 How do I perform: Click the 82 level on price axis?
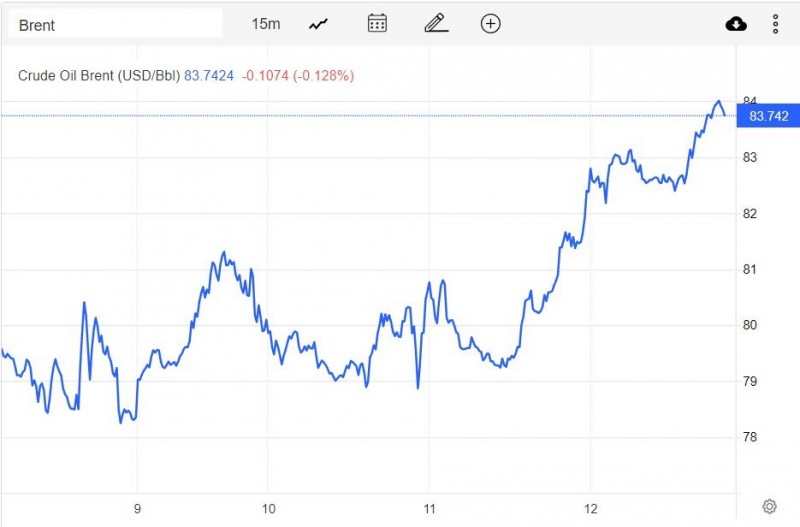coord(749,213)
